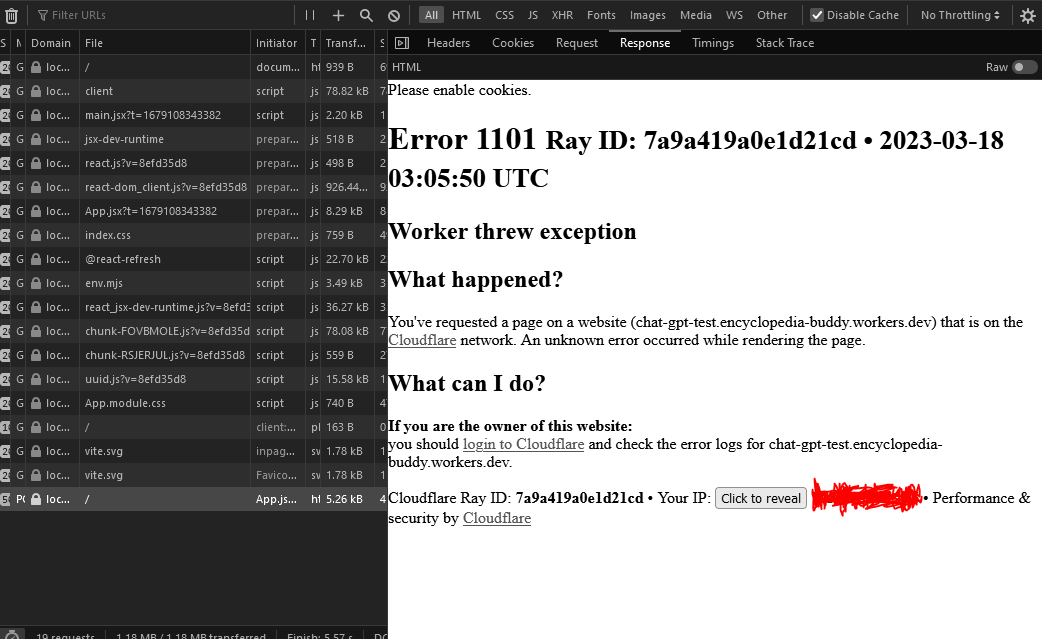Open the network search magnifier
1042x639 pixels.
pos(366,15)
